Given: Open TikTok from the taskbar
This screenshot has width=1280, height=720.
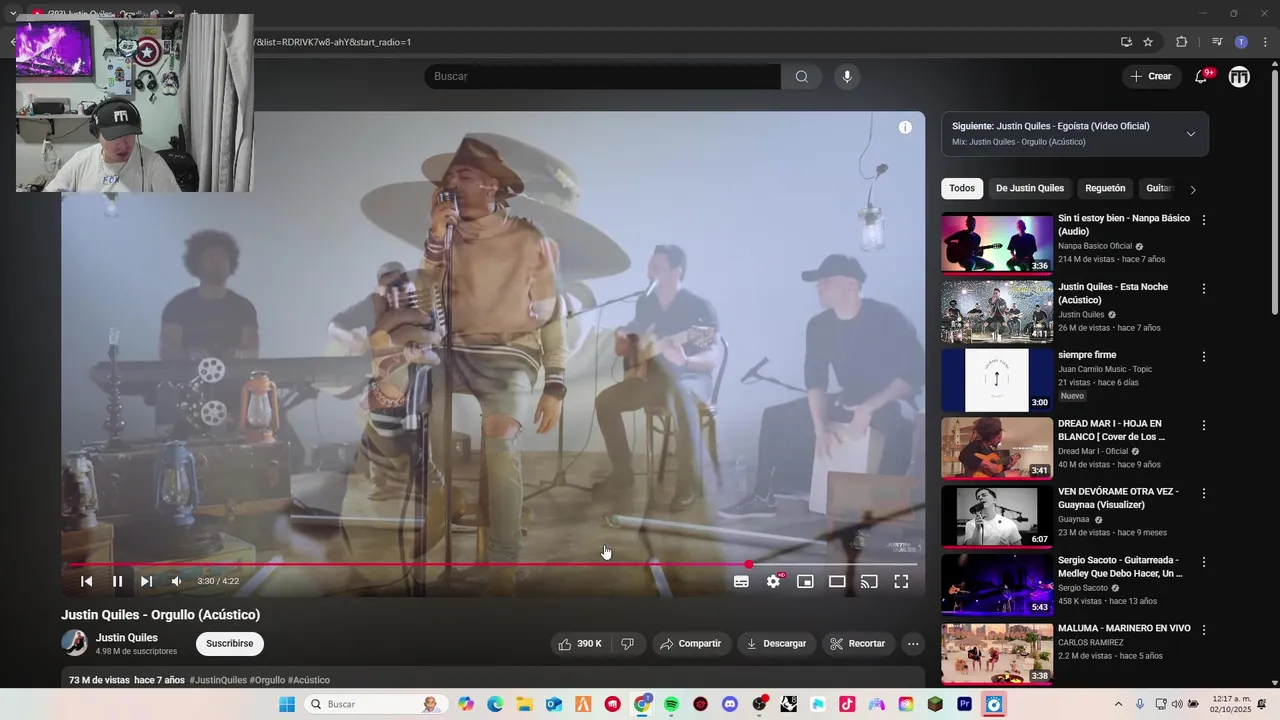Looking at the screenshot, I should pyautogui.click(x=847, y=704).
